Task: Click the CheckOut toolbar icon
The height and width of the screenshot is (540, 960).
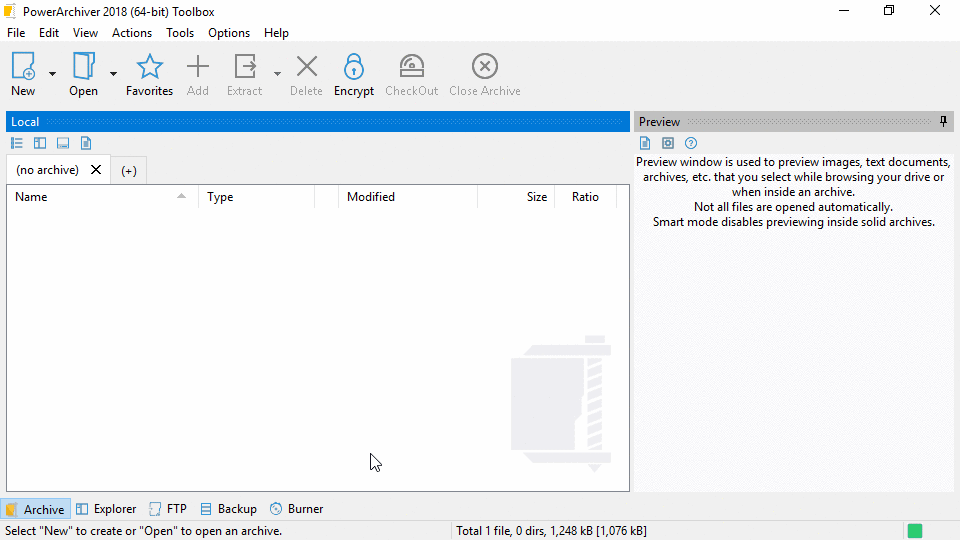Action: click(x=411, y=66)
